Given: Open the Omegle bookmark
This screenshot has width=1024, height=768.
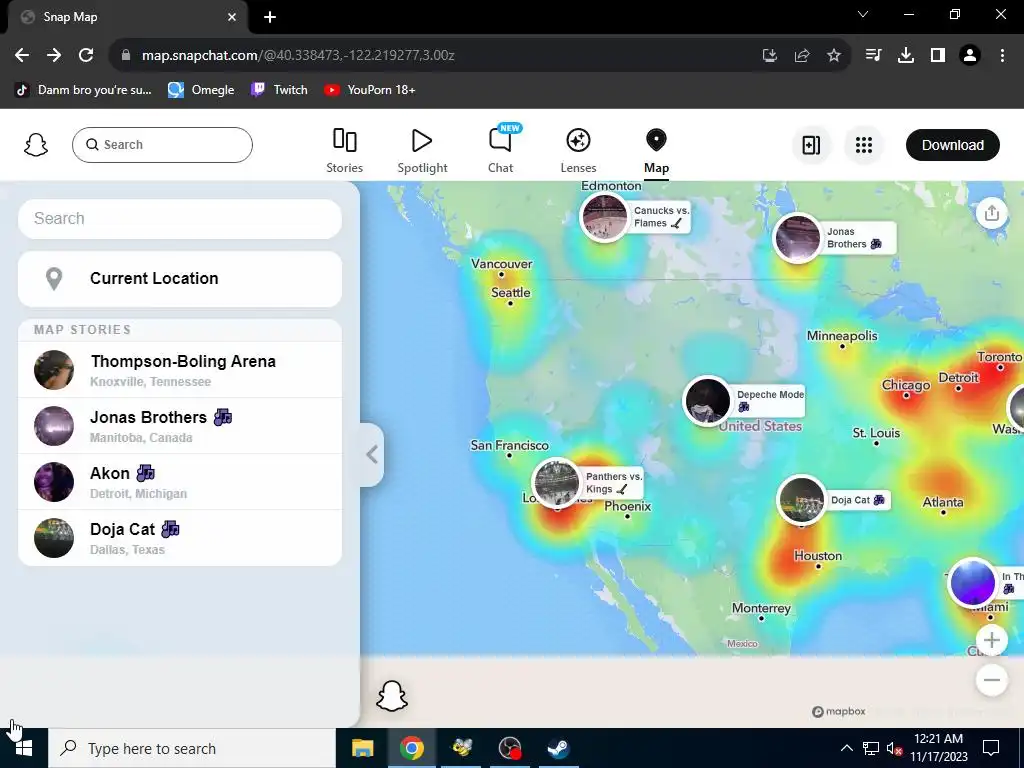Looking at the screenshot, I should (x=201, y=89).
